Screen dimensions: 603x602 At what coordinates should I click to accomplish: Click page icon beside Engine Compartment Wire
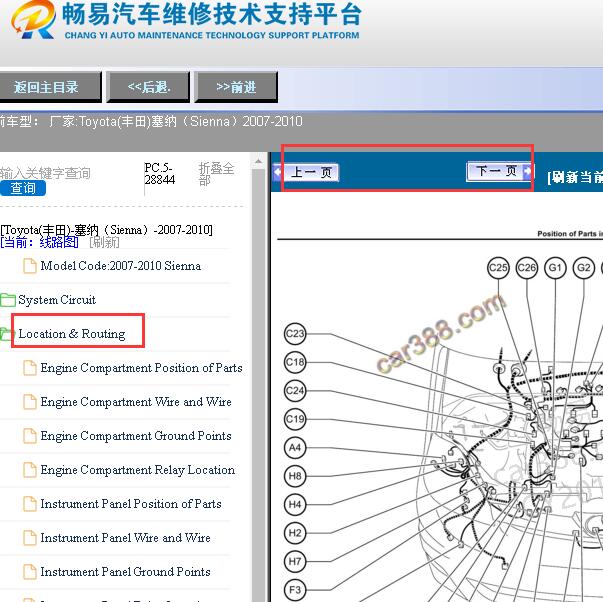coord(30,402)
